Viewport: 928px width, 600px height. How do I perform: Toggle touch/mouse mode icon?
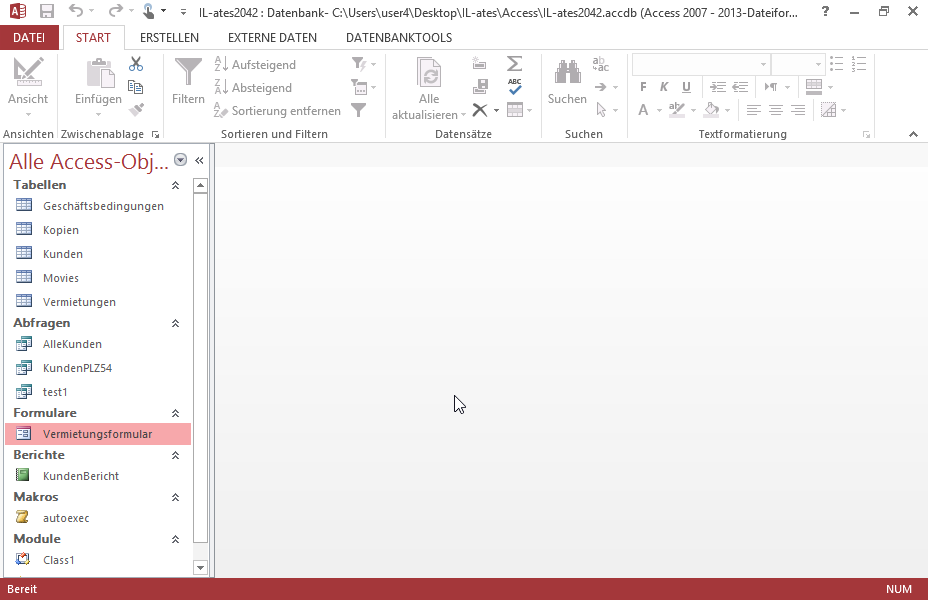(148, 11)
